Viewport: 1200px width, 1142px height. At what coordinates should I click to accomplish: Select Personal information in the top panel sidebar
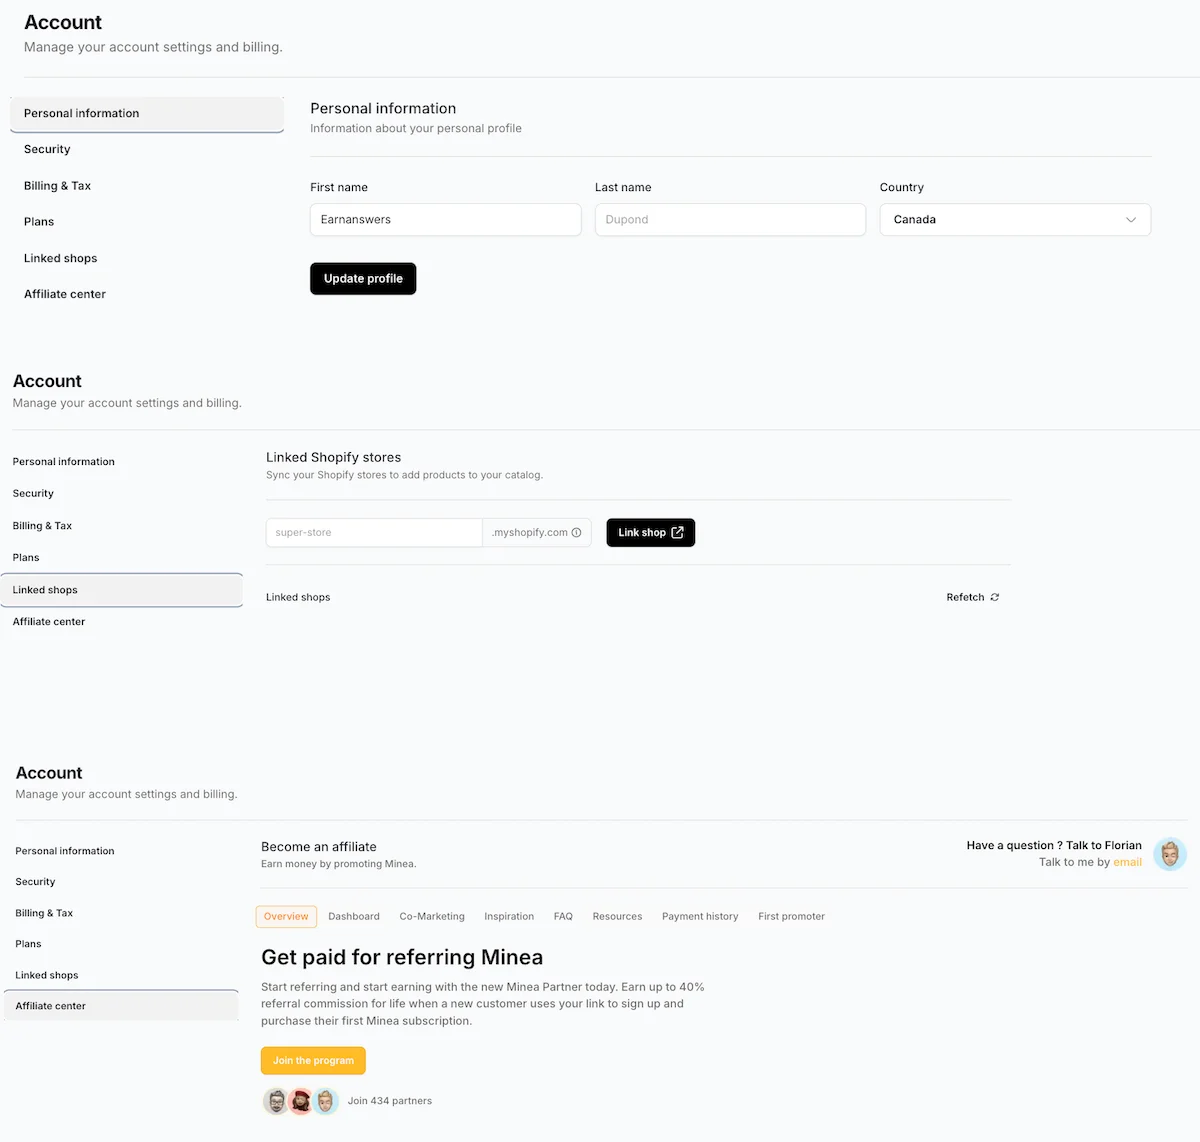(147, 114)
